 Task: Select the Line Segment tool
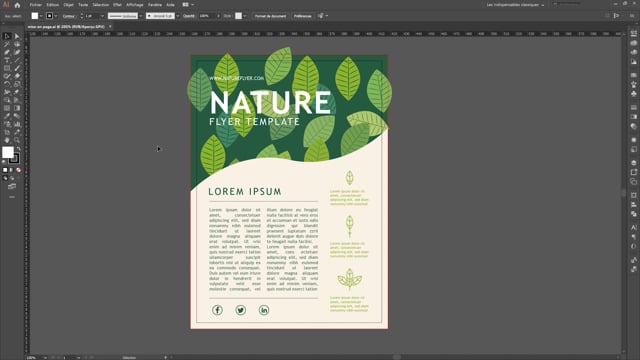(x=17, y=60)
